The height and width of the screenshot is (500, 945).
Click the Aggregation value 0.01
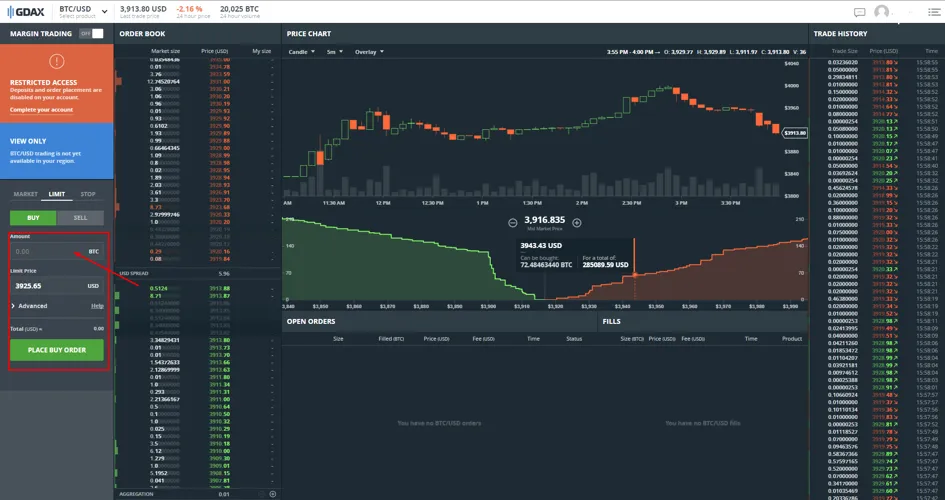pyautogui.click(x=224, y=494)
